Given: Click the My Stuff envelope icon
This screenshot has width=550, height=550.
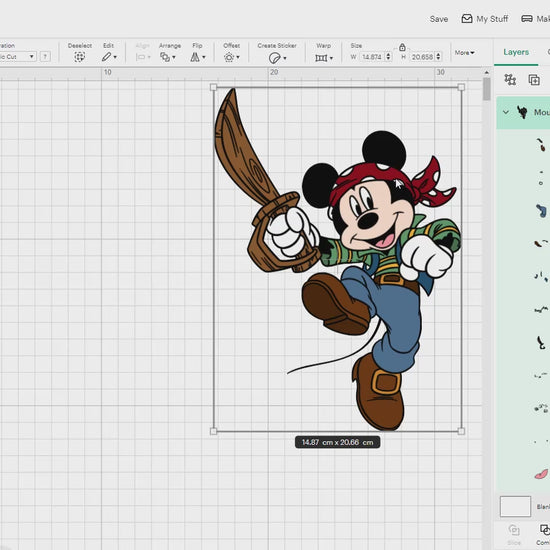Looking at the screenshot, I should [x=467, y=19].
